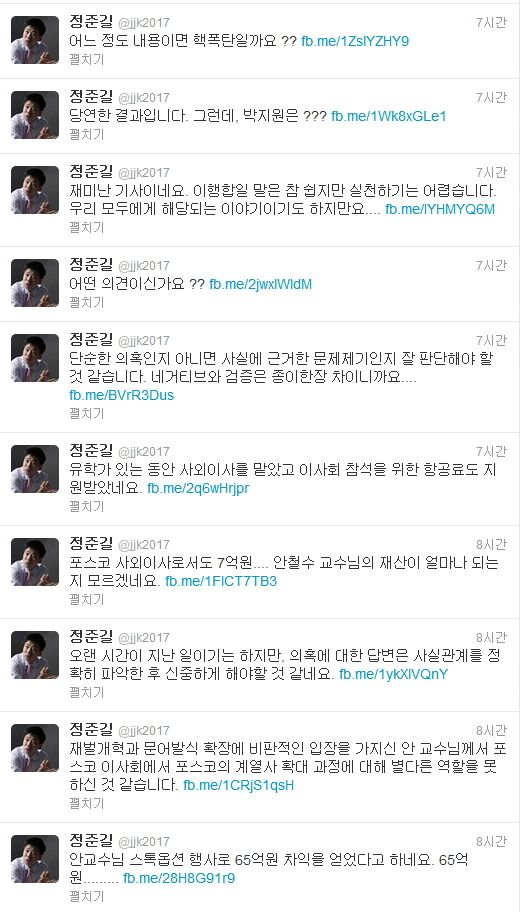Click @jjk2017 handle on 유학가 있는 tweet
The height and width of the screenshot is (912, 520).
144,451
